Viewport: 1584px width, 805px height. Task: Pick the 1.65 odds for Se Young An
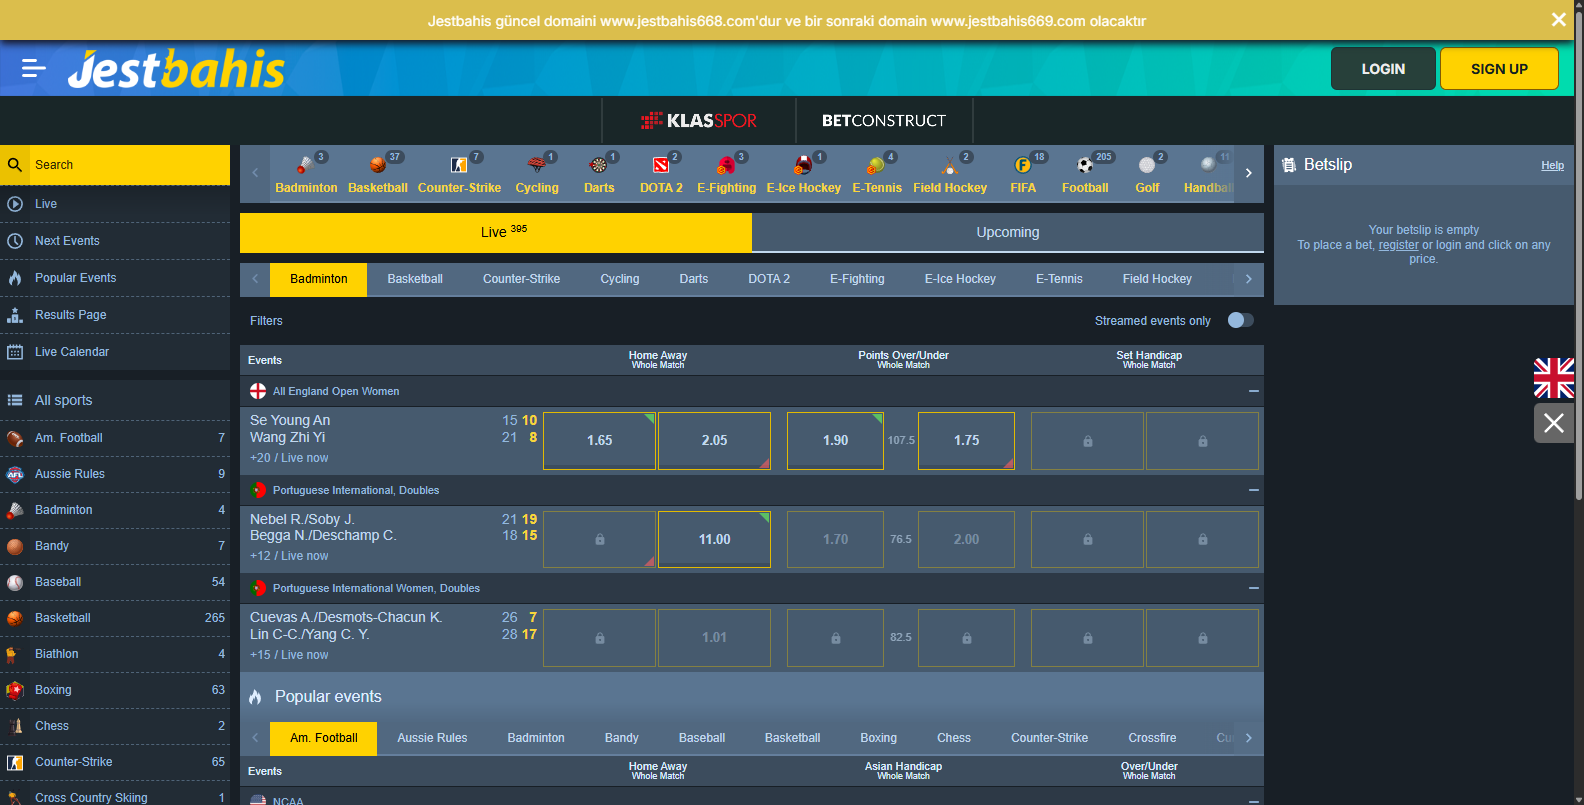point(599,440)
